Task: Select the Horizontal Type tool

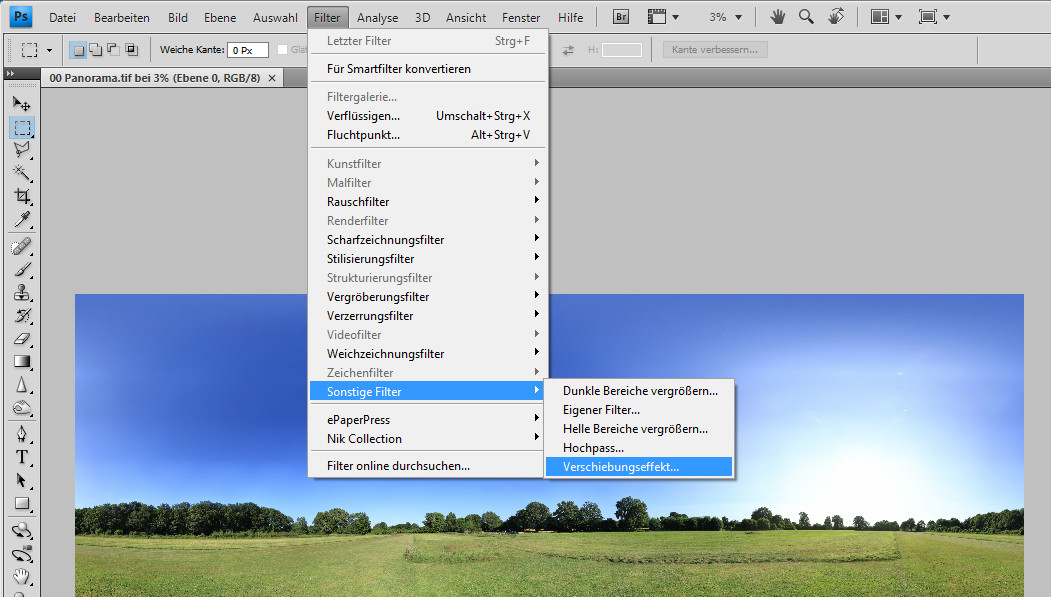Action: [22, 457]
